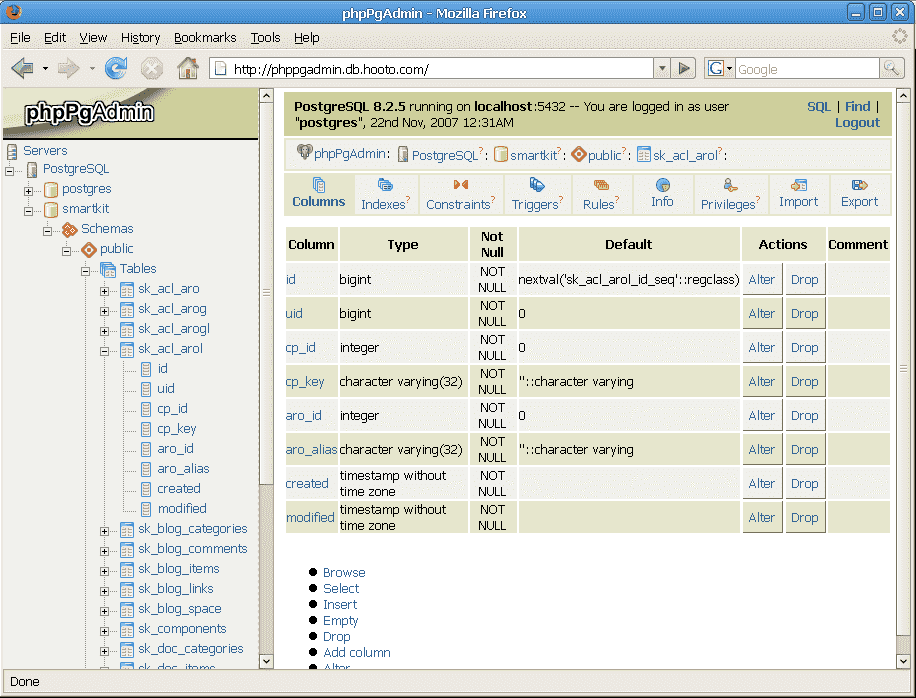Click Alter for the created column
The width and height of the screenshot is (916, 698).
pyautogui.click(x=762, y=484)
